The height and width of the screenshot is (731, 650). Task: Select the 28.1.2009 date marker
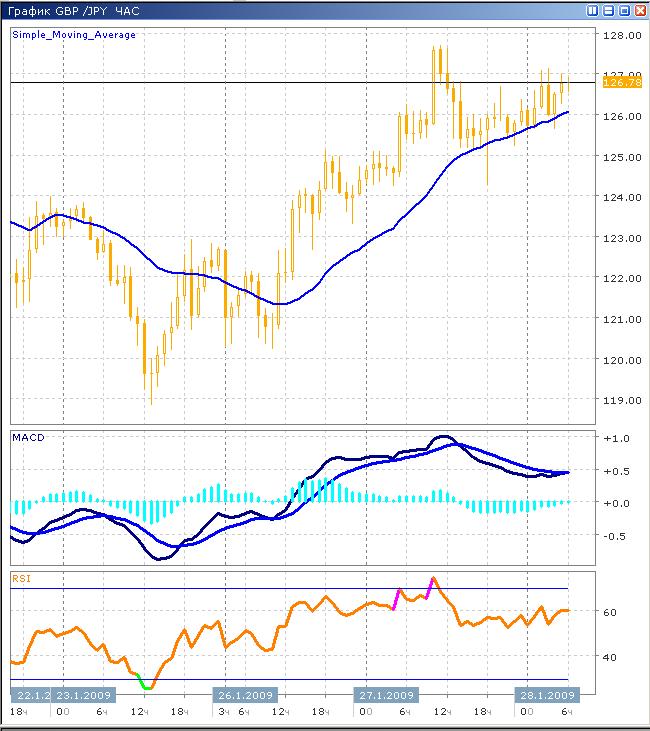545,696
